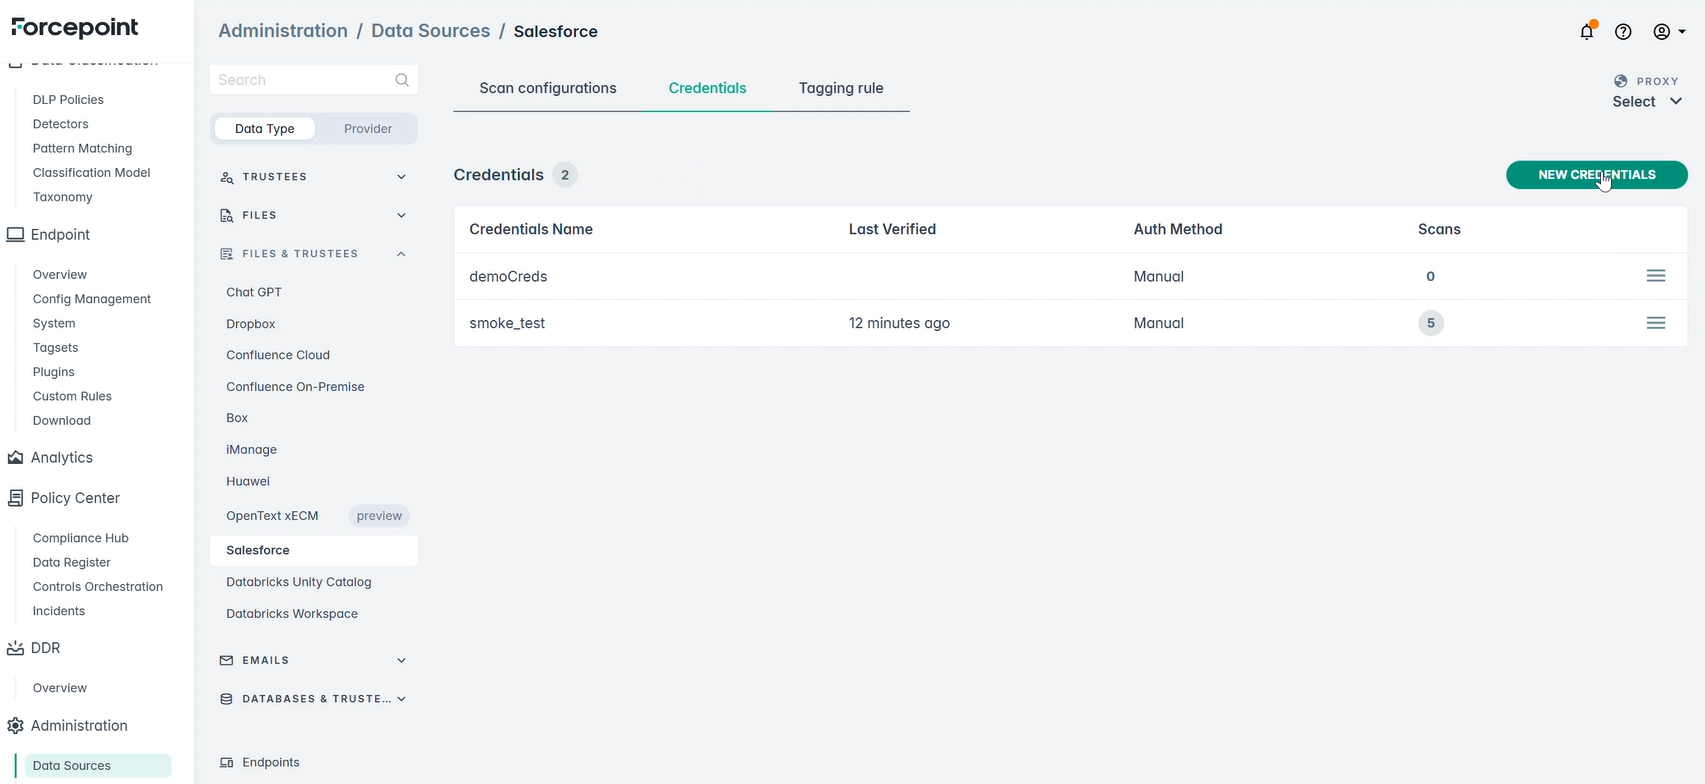Select the Credentials tab
Image resolution: width=1705 pixels, height=784 pixels.
coord(708,88)
